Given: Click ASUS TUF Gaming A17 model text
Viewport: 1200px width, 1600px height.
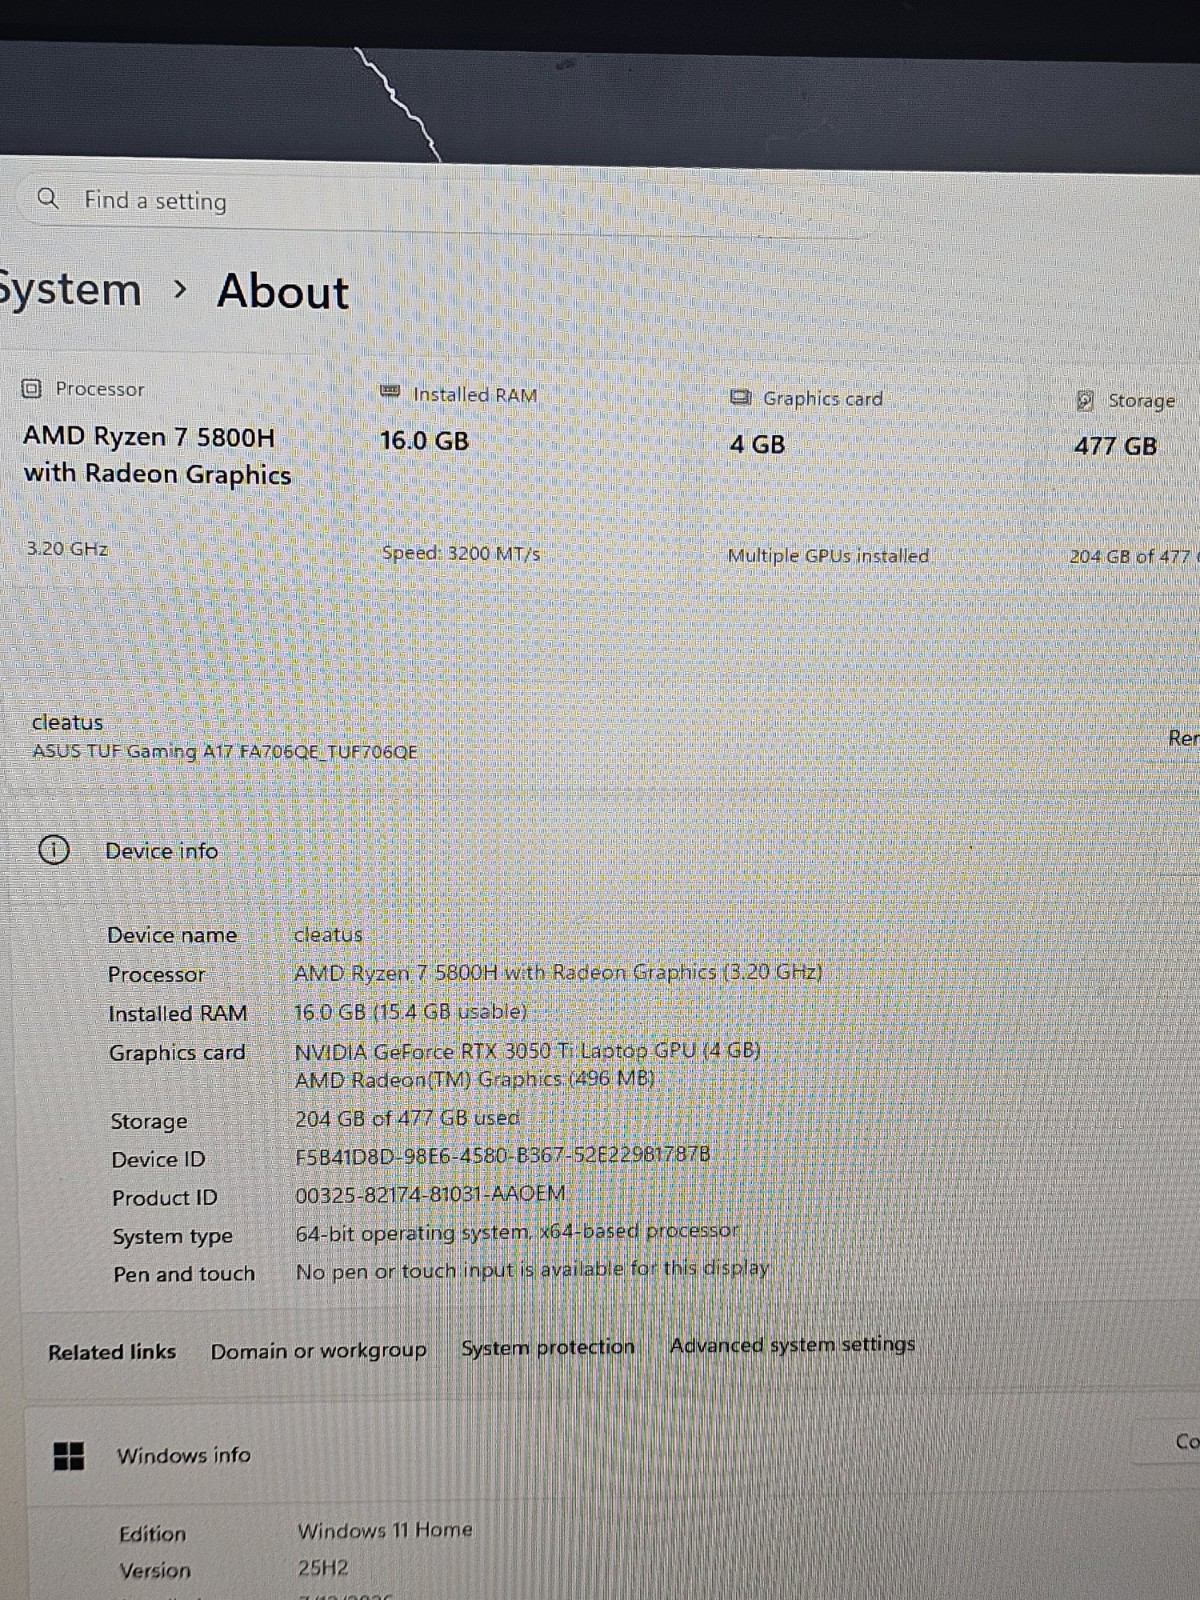Looking at the screenshot, I should click(225, 751).
